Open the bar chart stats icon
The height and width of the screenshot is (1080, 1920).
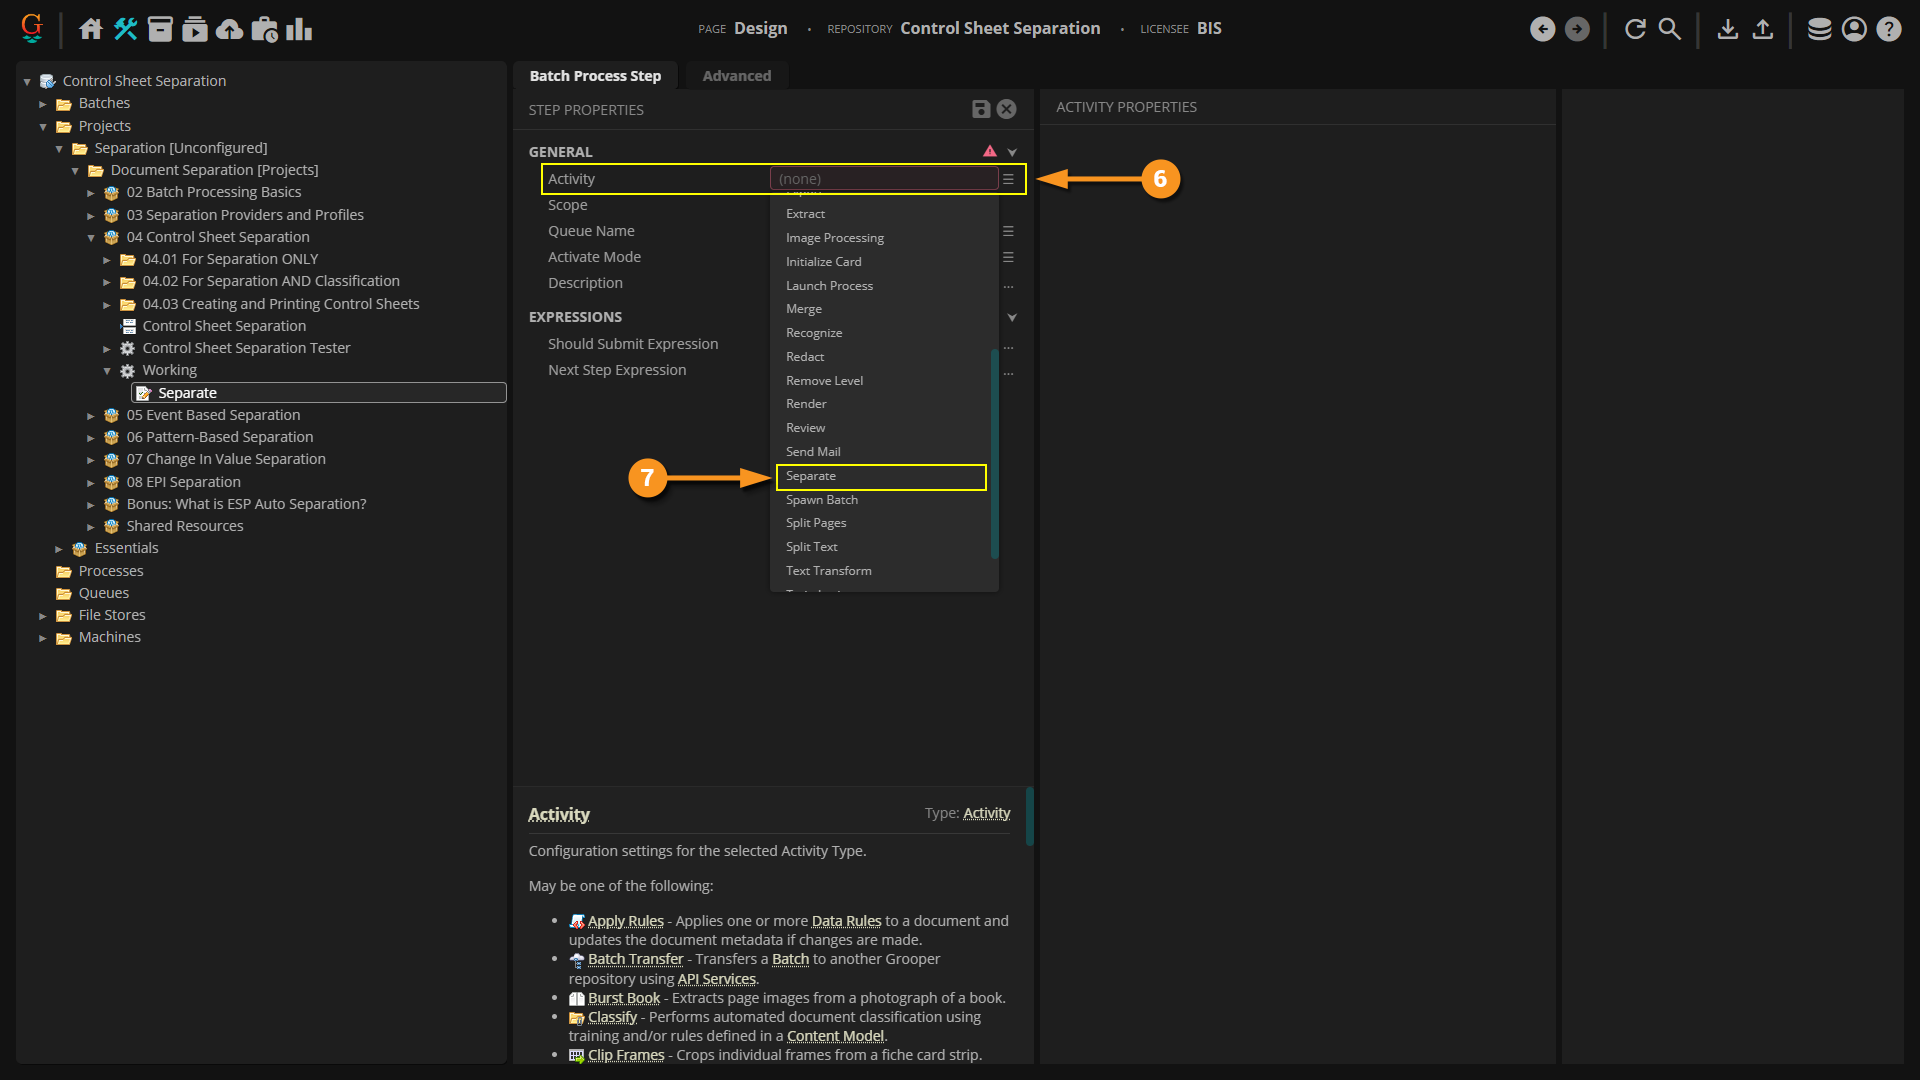click(299, 29)
